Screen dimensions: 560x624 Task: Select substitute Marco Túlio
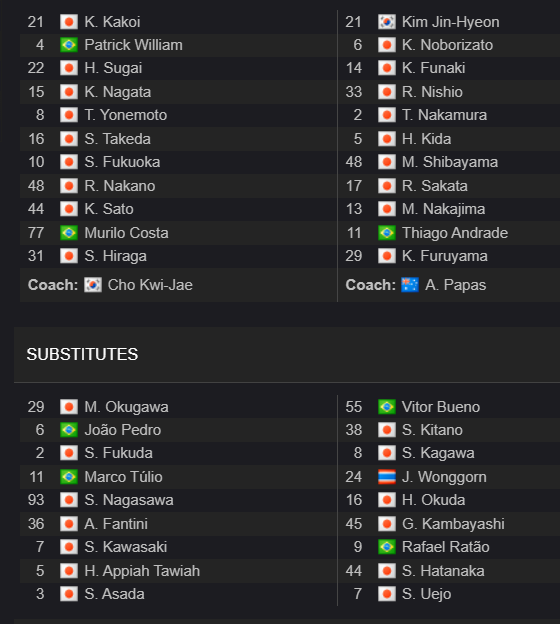pos(123,477)
